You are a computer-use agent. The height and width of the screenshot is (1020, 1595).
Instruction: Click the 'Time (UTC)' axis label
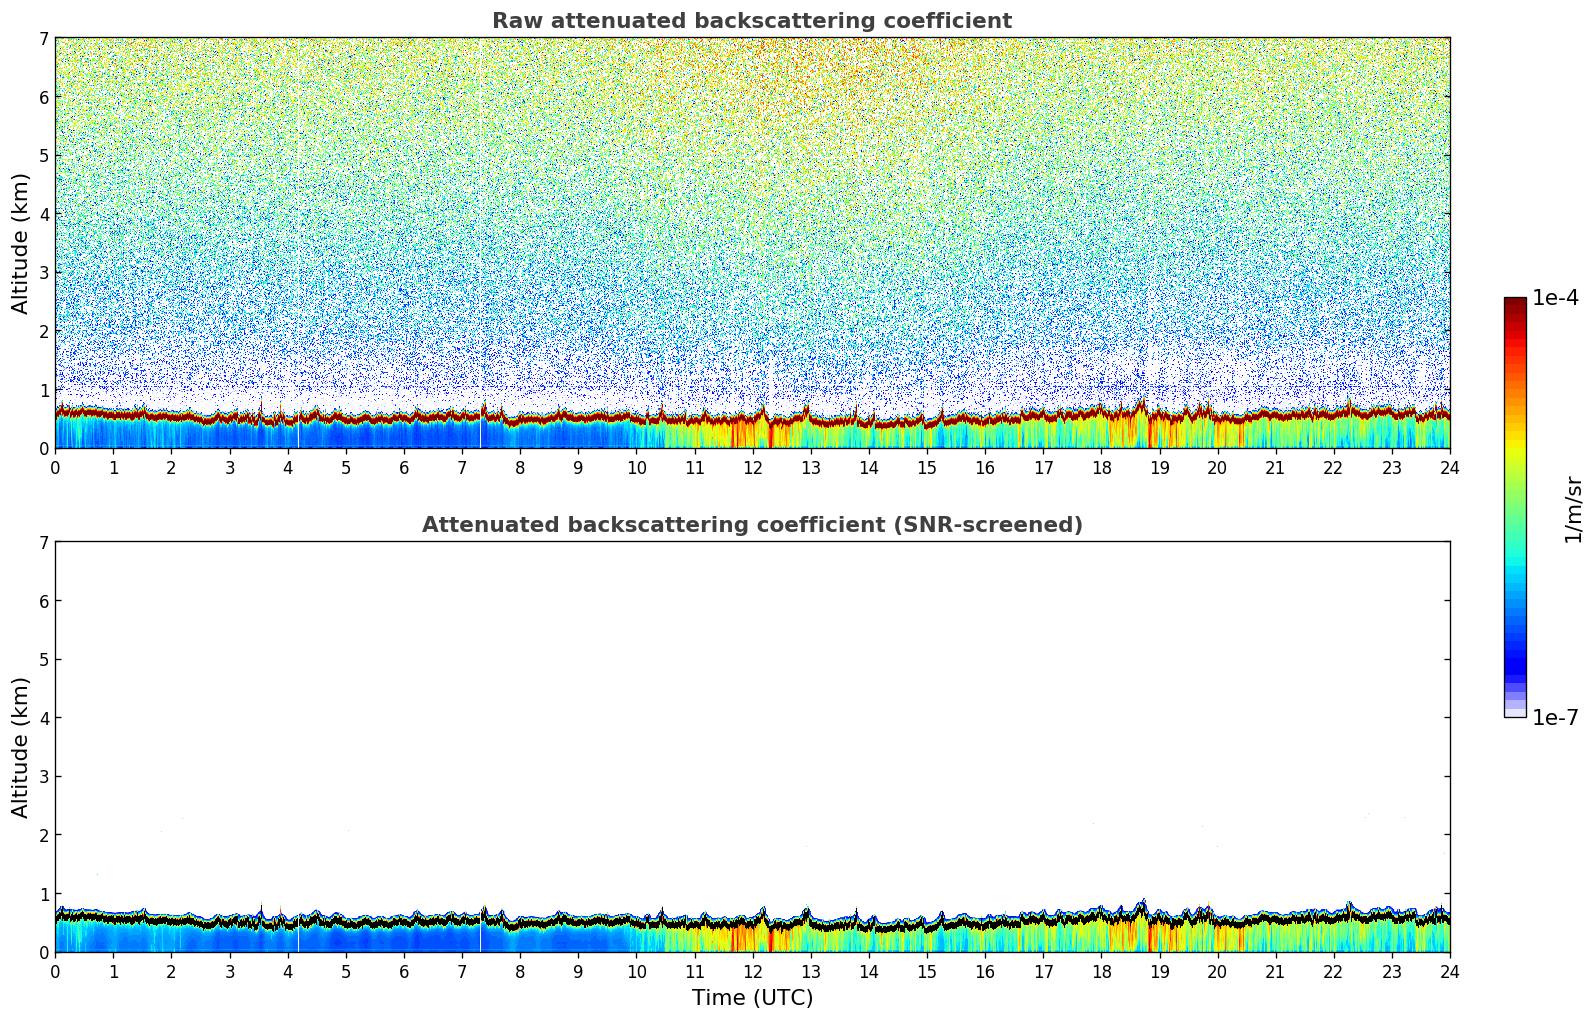pyautogui.click(x=752, y=998)
